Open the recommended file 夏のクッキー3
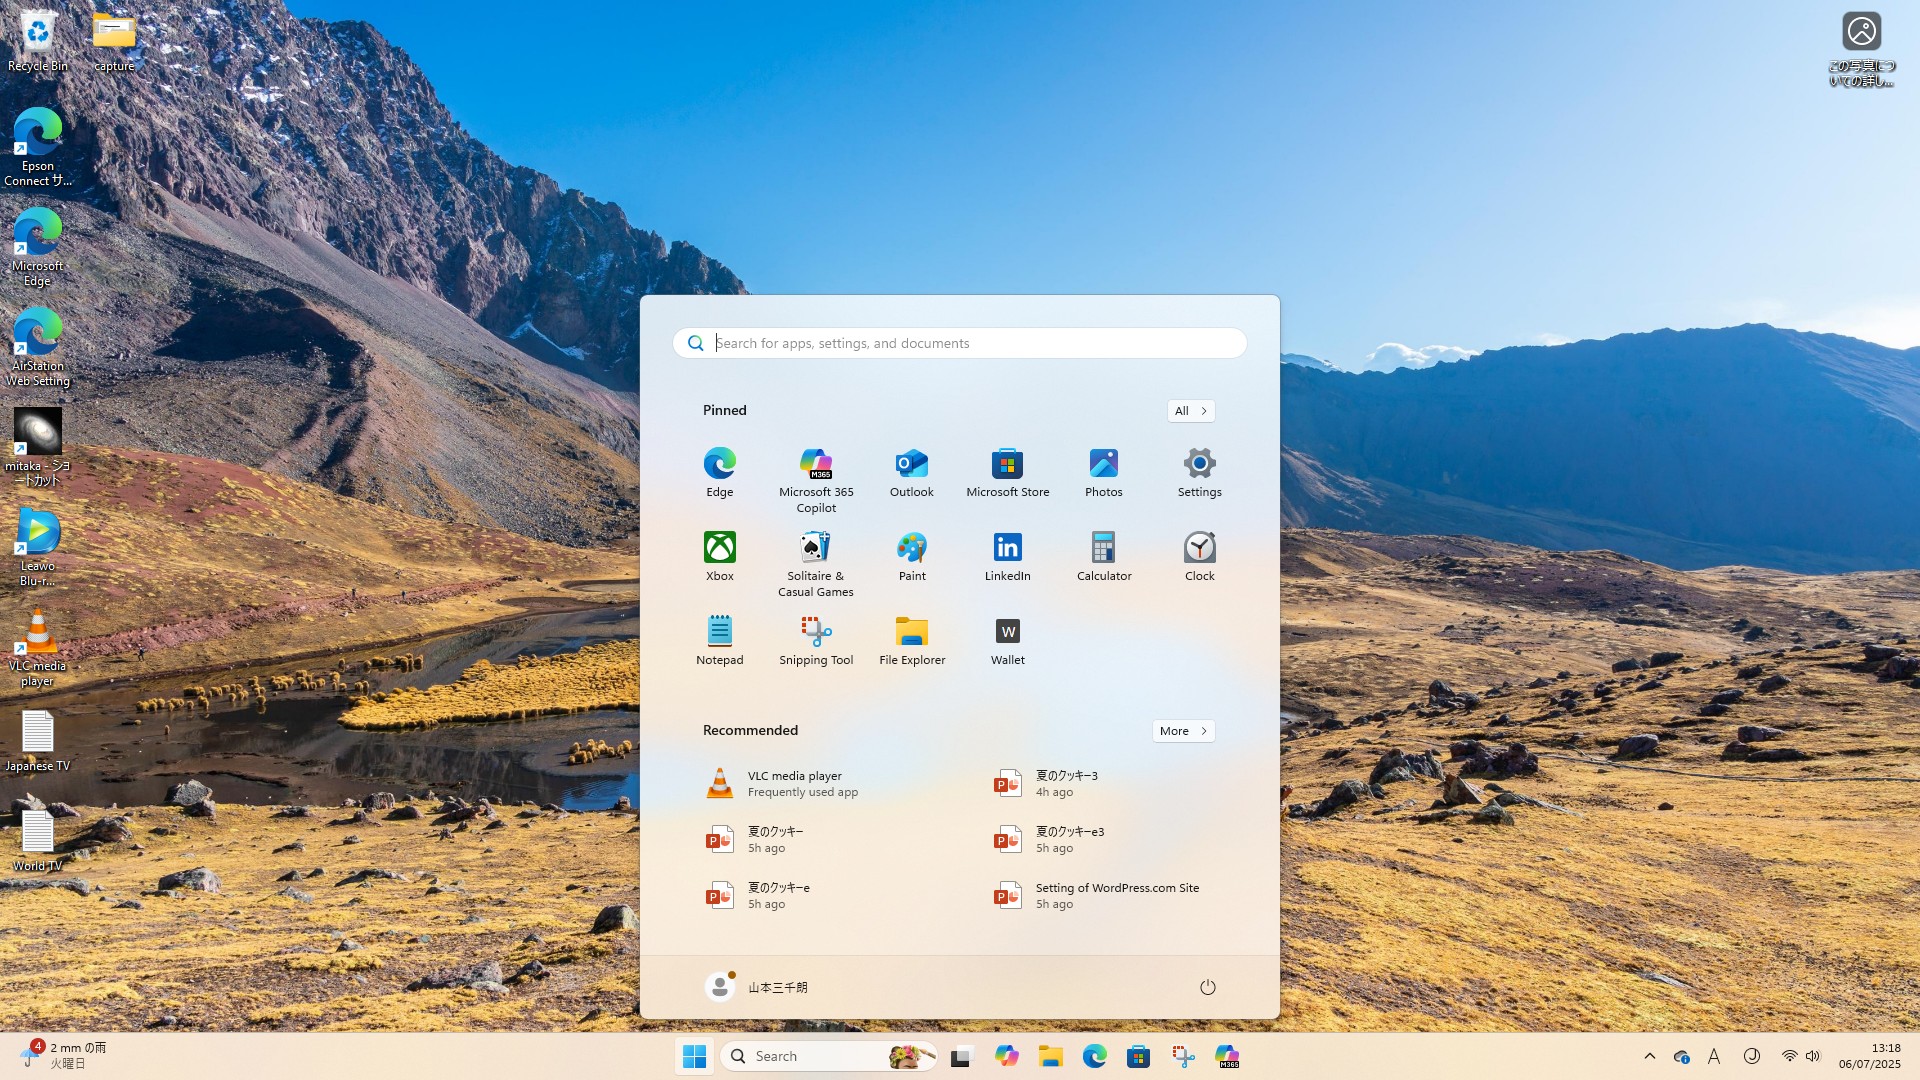The image size is (1920, 1080). [1103, 783]
